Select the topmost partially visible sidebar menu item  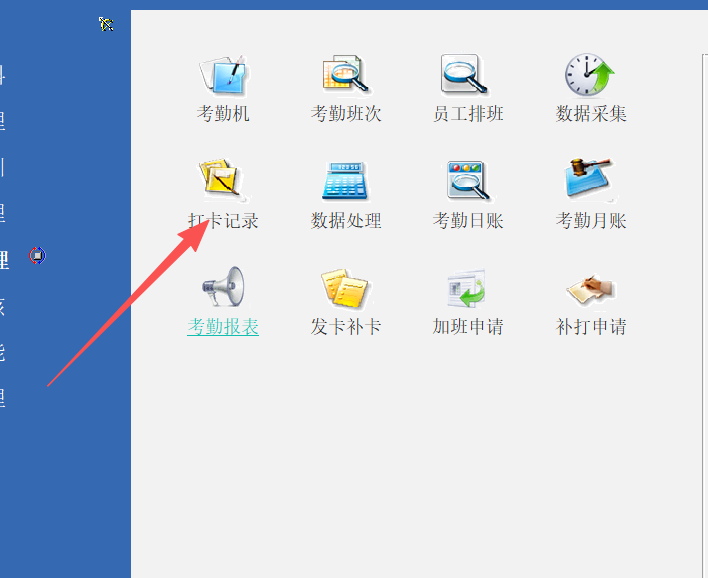(x=2, y=75)
